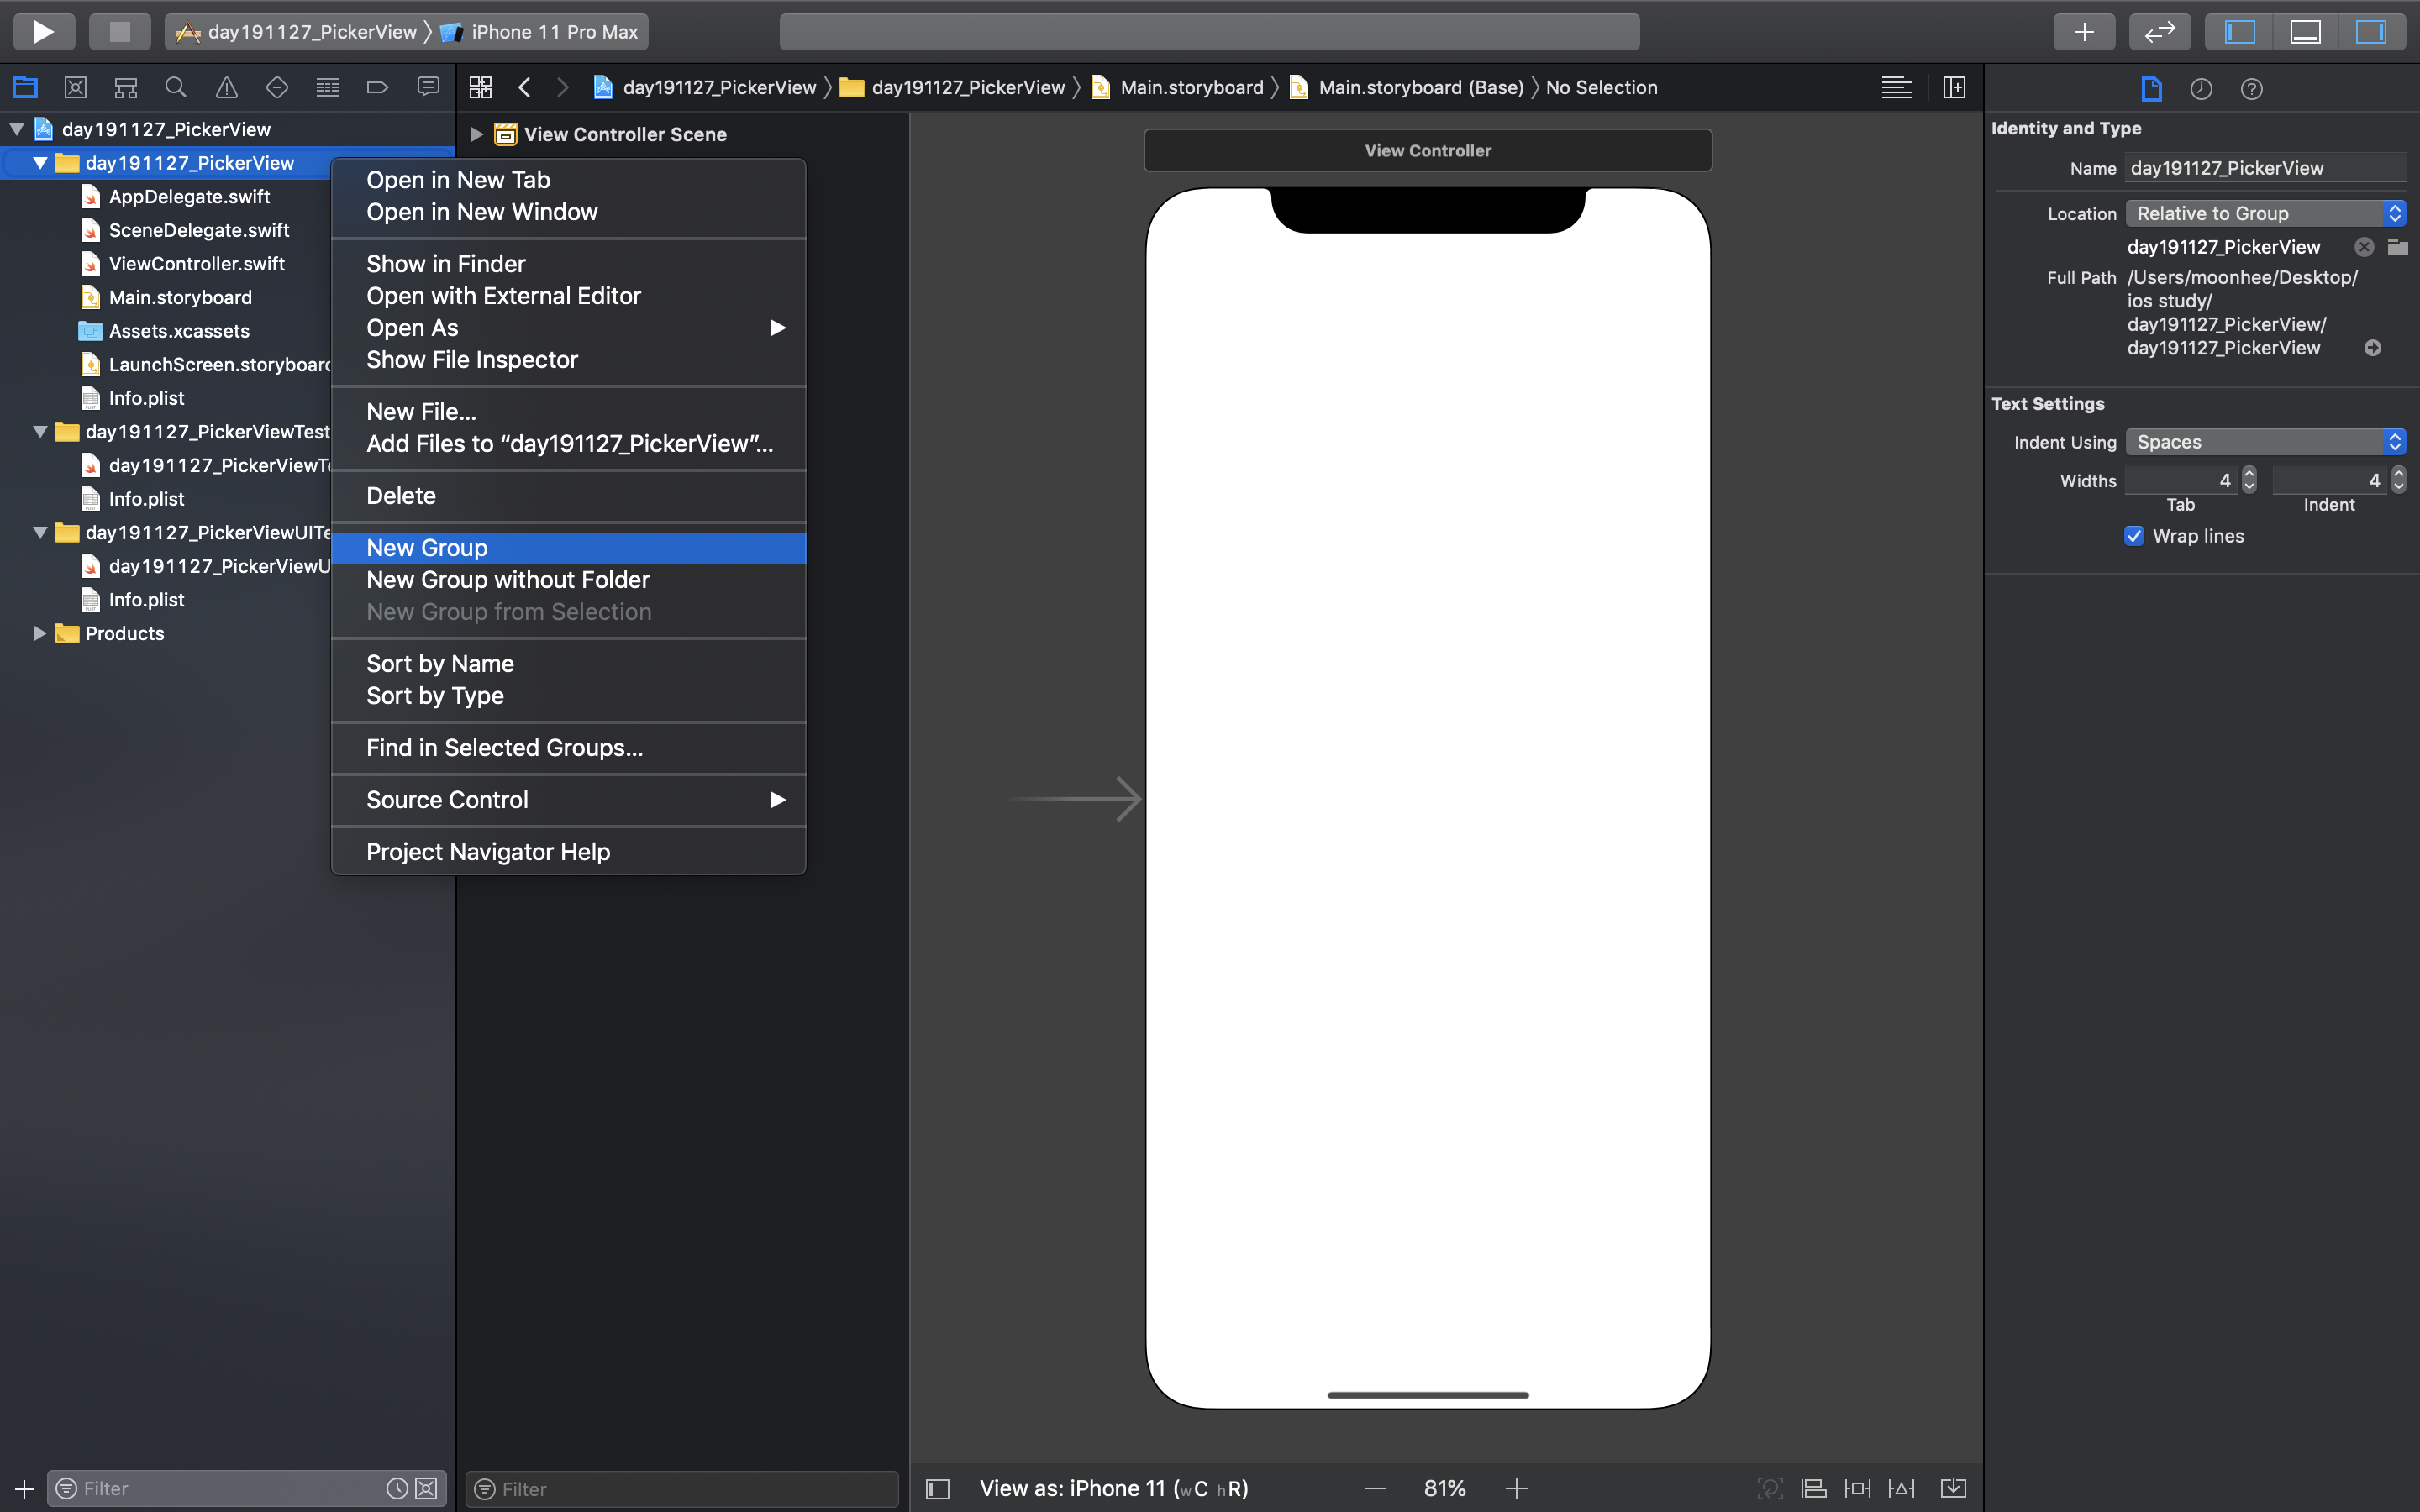Click the Name field in Identity and Type

2265,168
